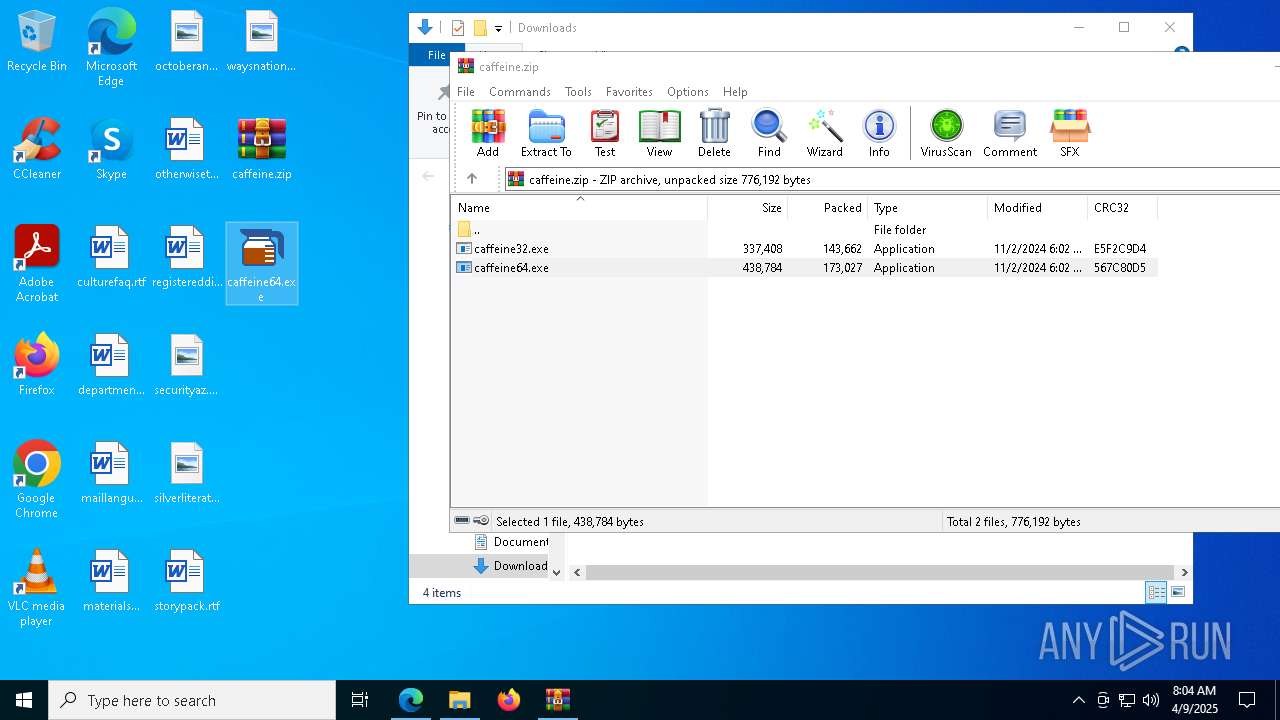The height and width of the screenshot is (720, 1280).
Task: Select Recycle Bin desktop icon
Action: (x=37, y=42)
